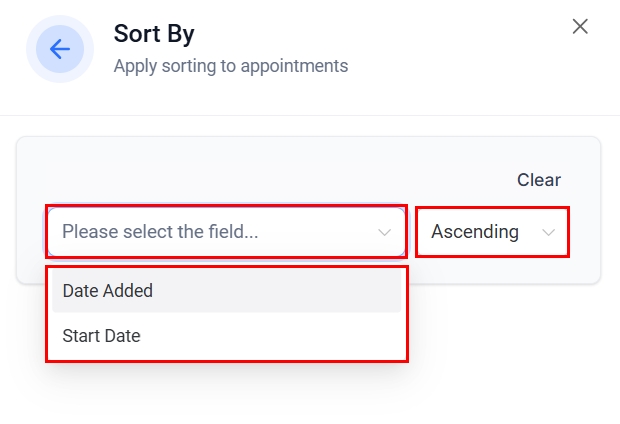
Task: Click the chevron in the field selector
Action: 385,232
